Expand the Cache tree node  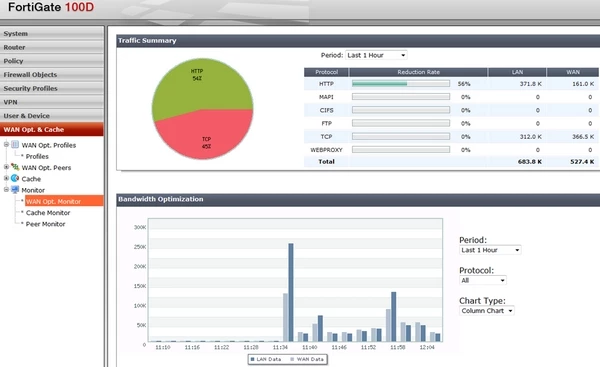[6, 178]
